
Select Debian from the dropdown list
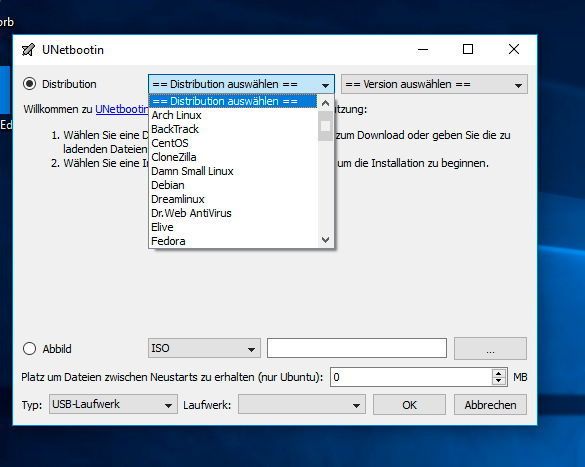(233, 185)
